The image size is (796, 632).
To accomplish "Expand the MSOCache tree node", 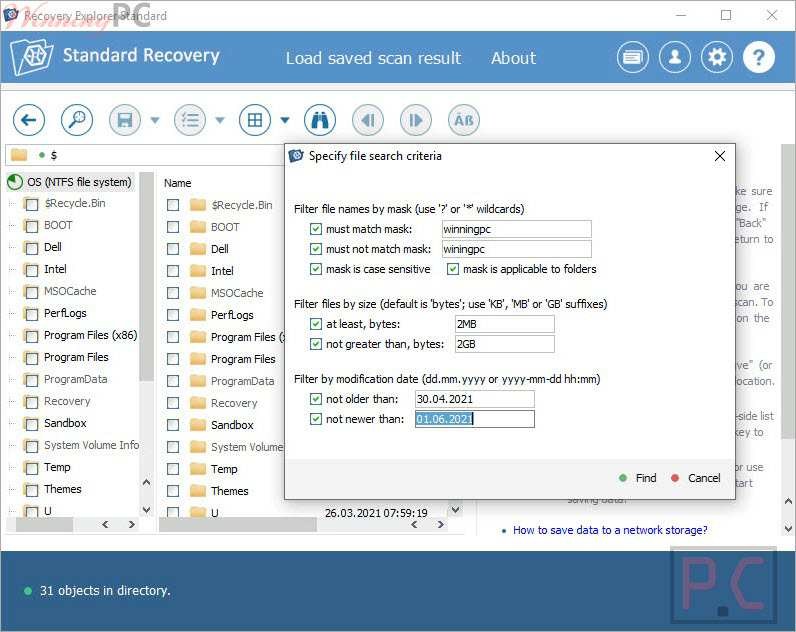I will 12,291.
